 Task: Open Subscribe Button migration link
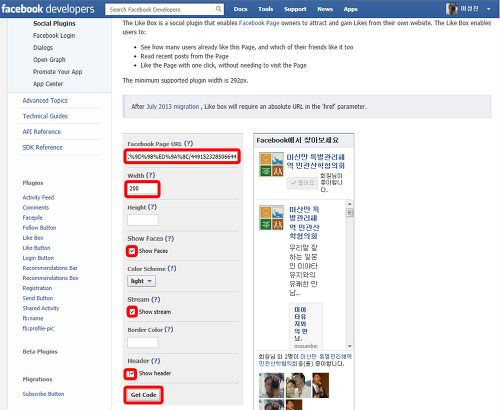[43, 394]
